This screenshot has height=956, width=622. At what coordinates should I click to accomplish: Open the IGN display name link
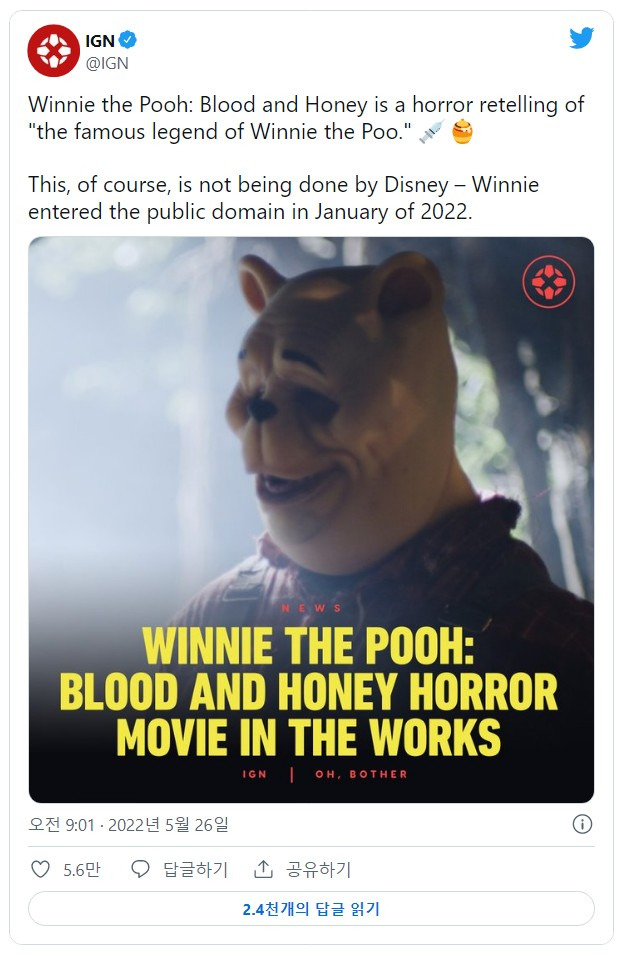point(100,41)
